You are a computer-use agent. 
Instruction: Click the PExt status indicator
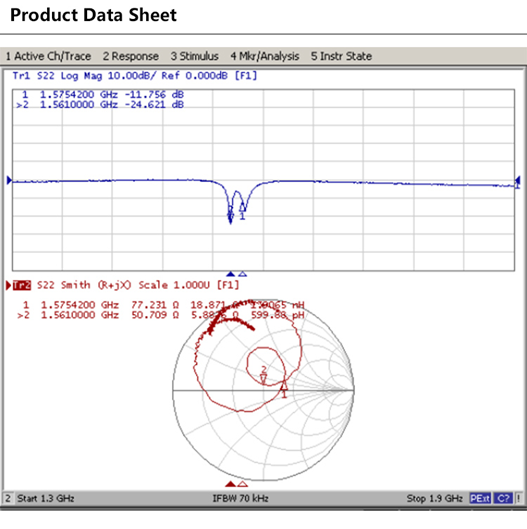pos(480,498)
